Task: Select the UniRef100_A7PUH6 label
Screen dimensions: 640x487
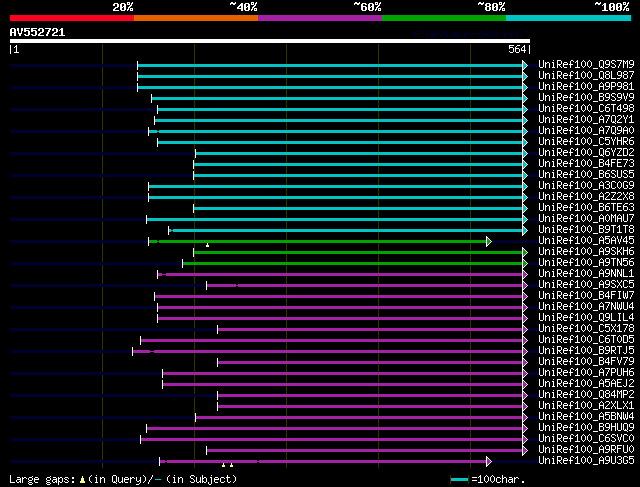Action: [586, 373]
